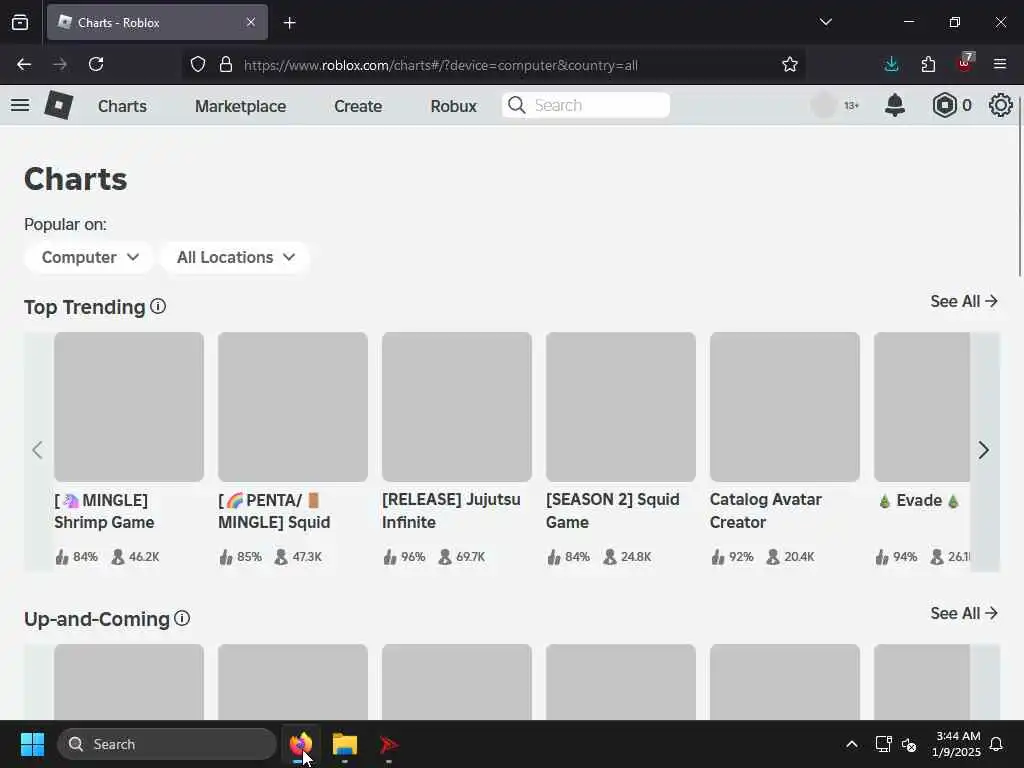Open File Explorer from the taskbar

345,744
